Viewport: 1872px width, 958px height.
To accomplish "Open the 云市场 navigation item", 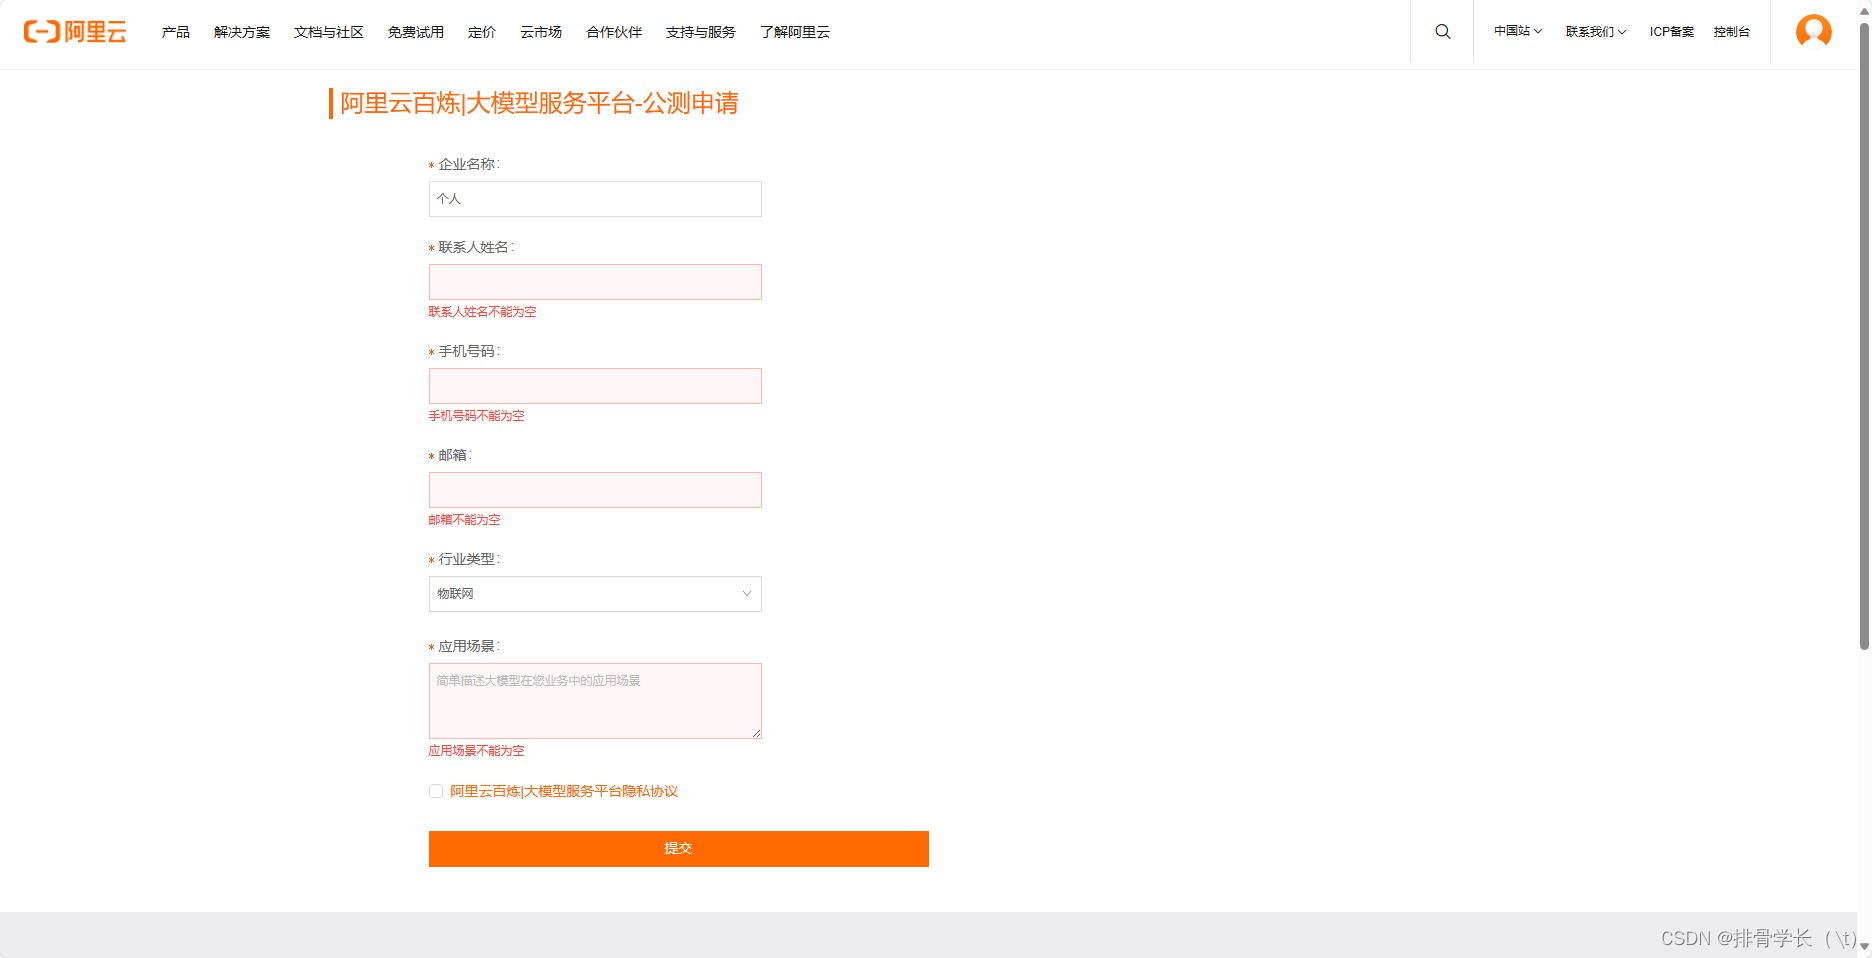I will [541, 32].
